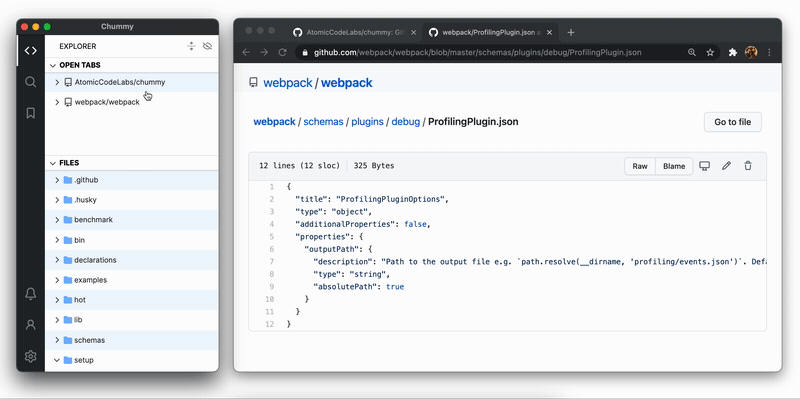Viewport: 800px width, 399px height.
Task: Open a new browser tab
Action: coord(571,32)
